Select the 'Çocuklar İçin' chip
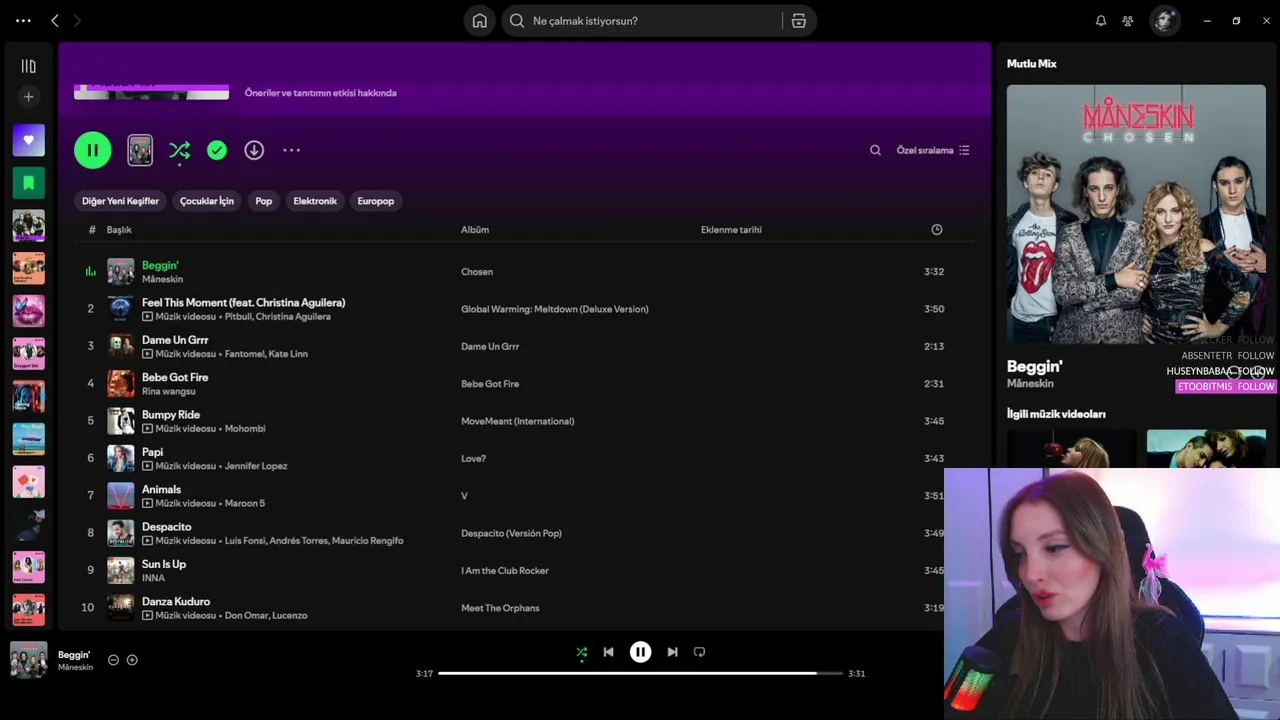The height and width of the screenshot is (720, 1280). click(207, 201)
